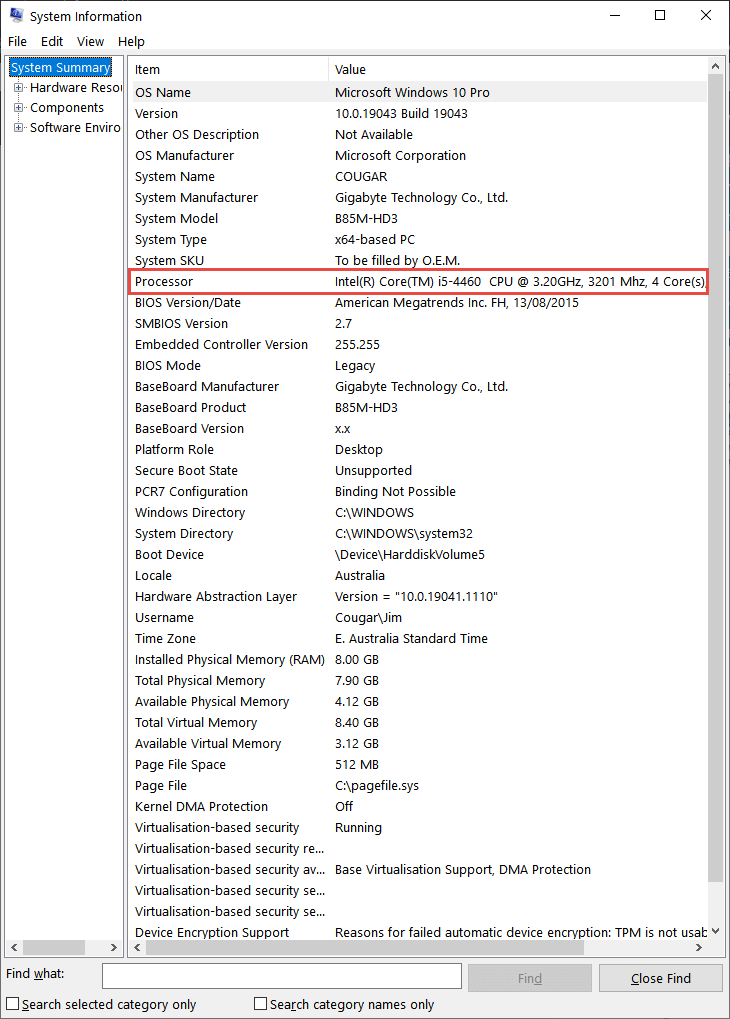Select the 'Time Zone' row
Viewport: 730px width, 1019px height.
[x=417, y=639]
